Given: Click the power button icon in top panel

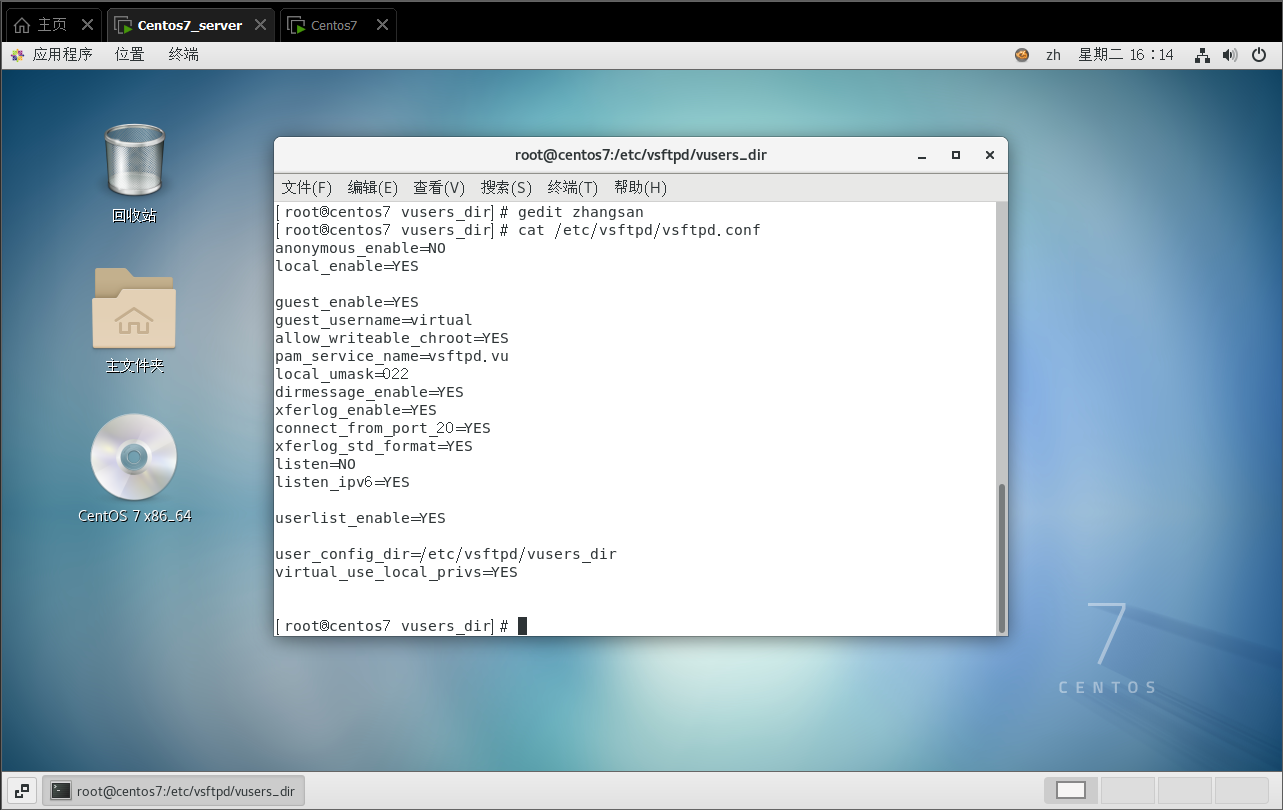Looking at the screenshot, I should coord(1259,55).
